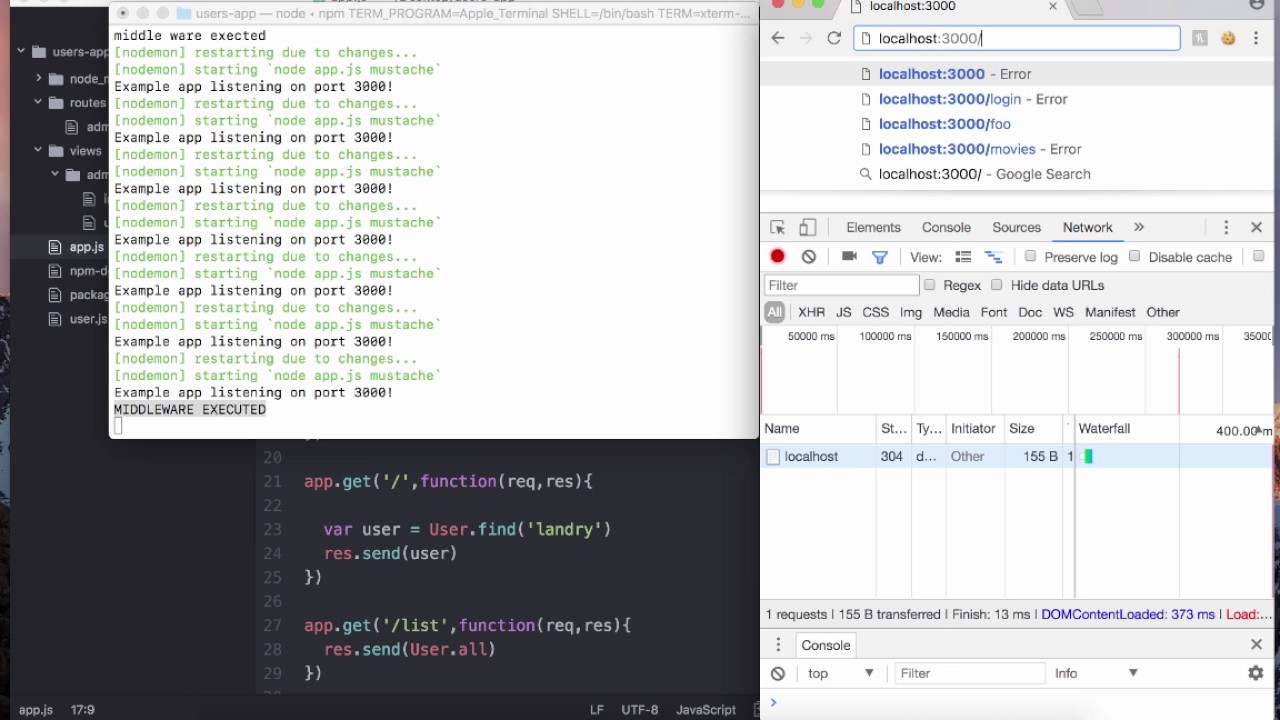
Task: Check Hide data URLs
Action: [x=997, y=285]
